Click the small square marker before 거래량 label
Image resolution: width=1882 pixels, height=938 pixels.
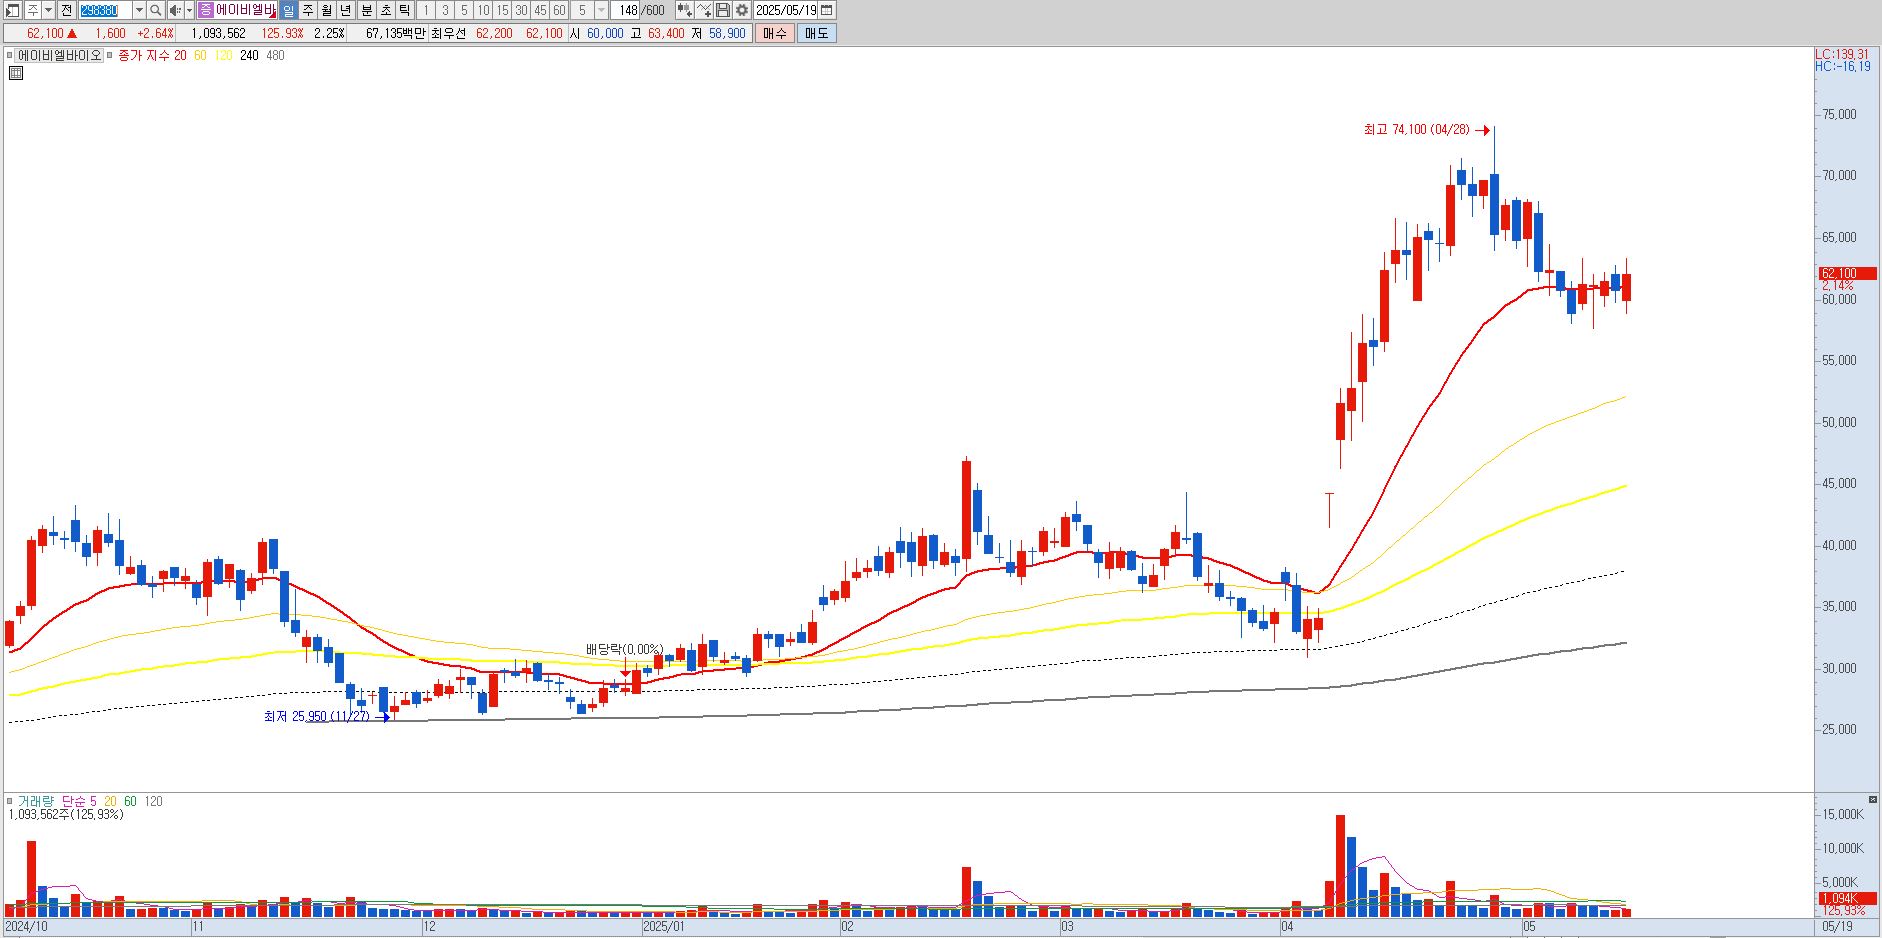(10, 801)
